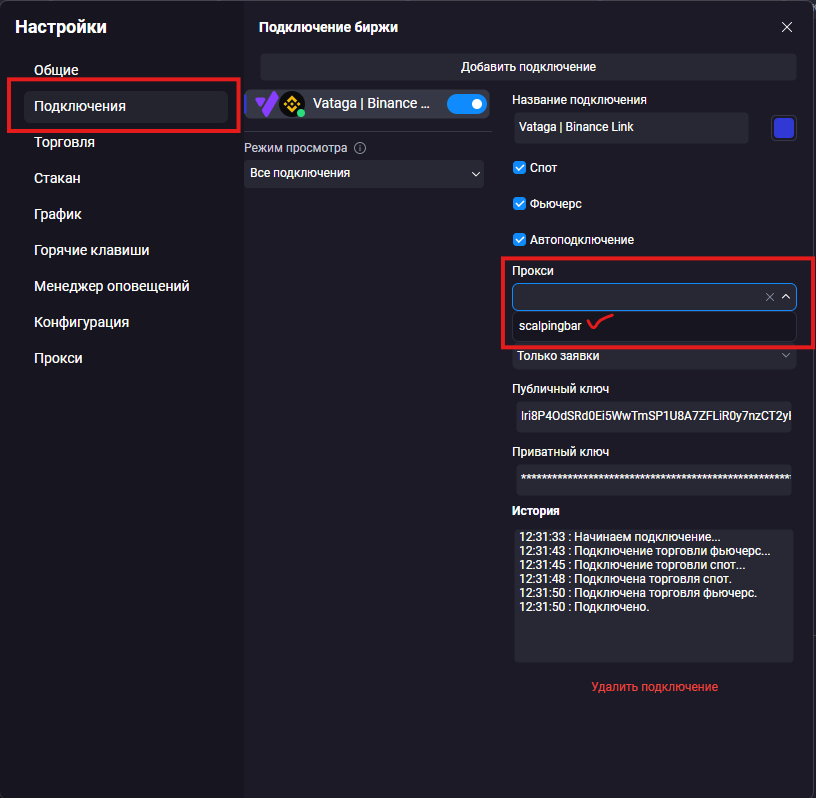Click log line 'Подключена торговля спот.'
The image size is (816, 798).
pyautogui.click(x=626, y=579)
